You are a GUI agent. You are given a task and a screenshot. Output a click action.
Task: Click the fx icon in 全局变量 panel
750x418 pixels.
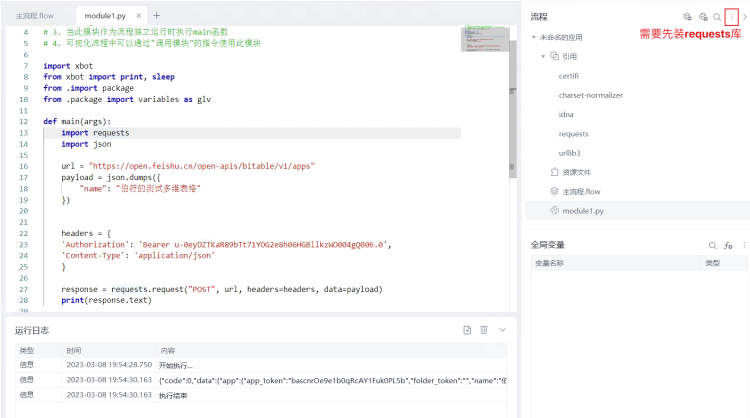(x=728, y=245)
